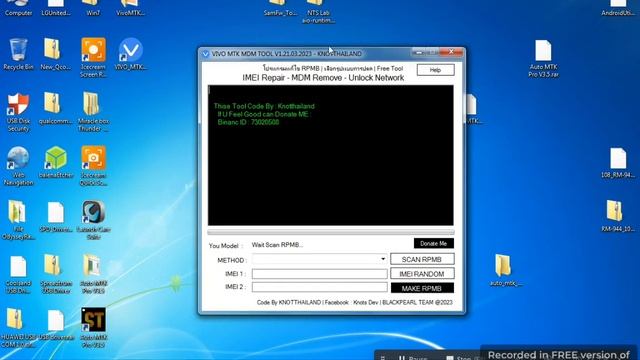Select the HUAWEI USB COM zip folder
640x360 pixels.
pos(15,319)
